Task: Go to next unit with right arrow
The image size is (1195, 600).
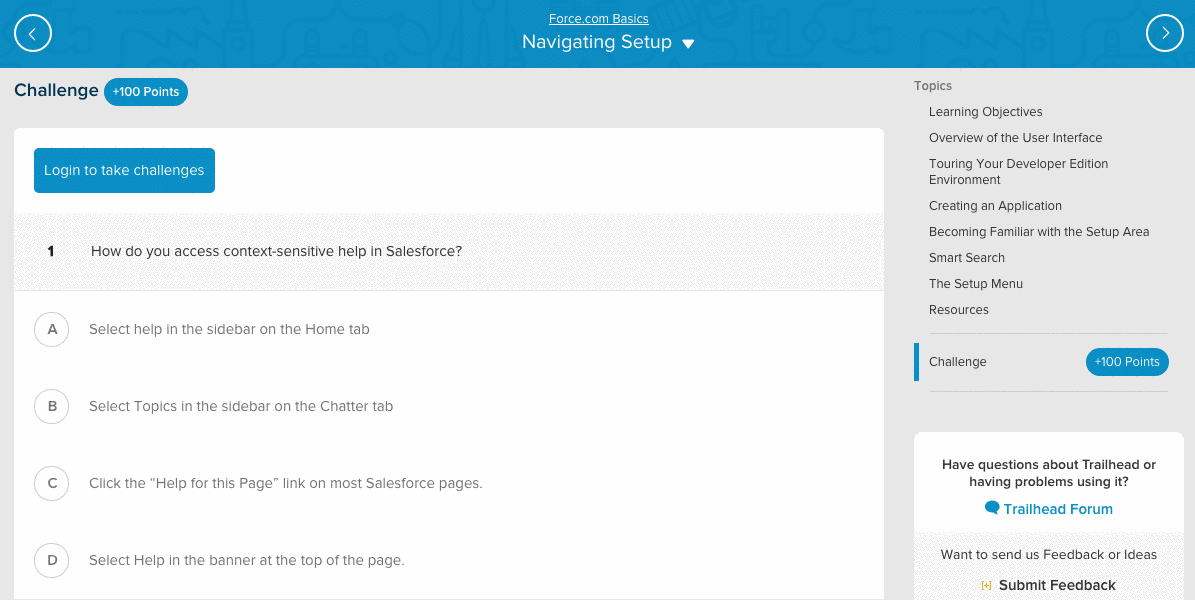Action: [x=1165, y=33]
